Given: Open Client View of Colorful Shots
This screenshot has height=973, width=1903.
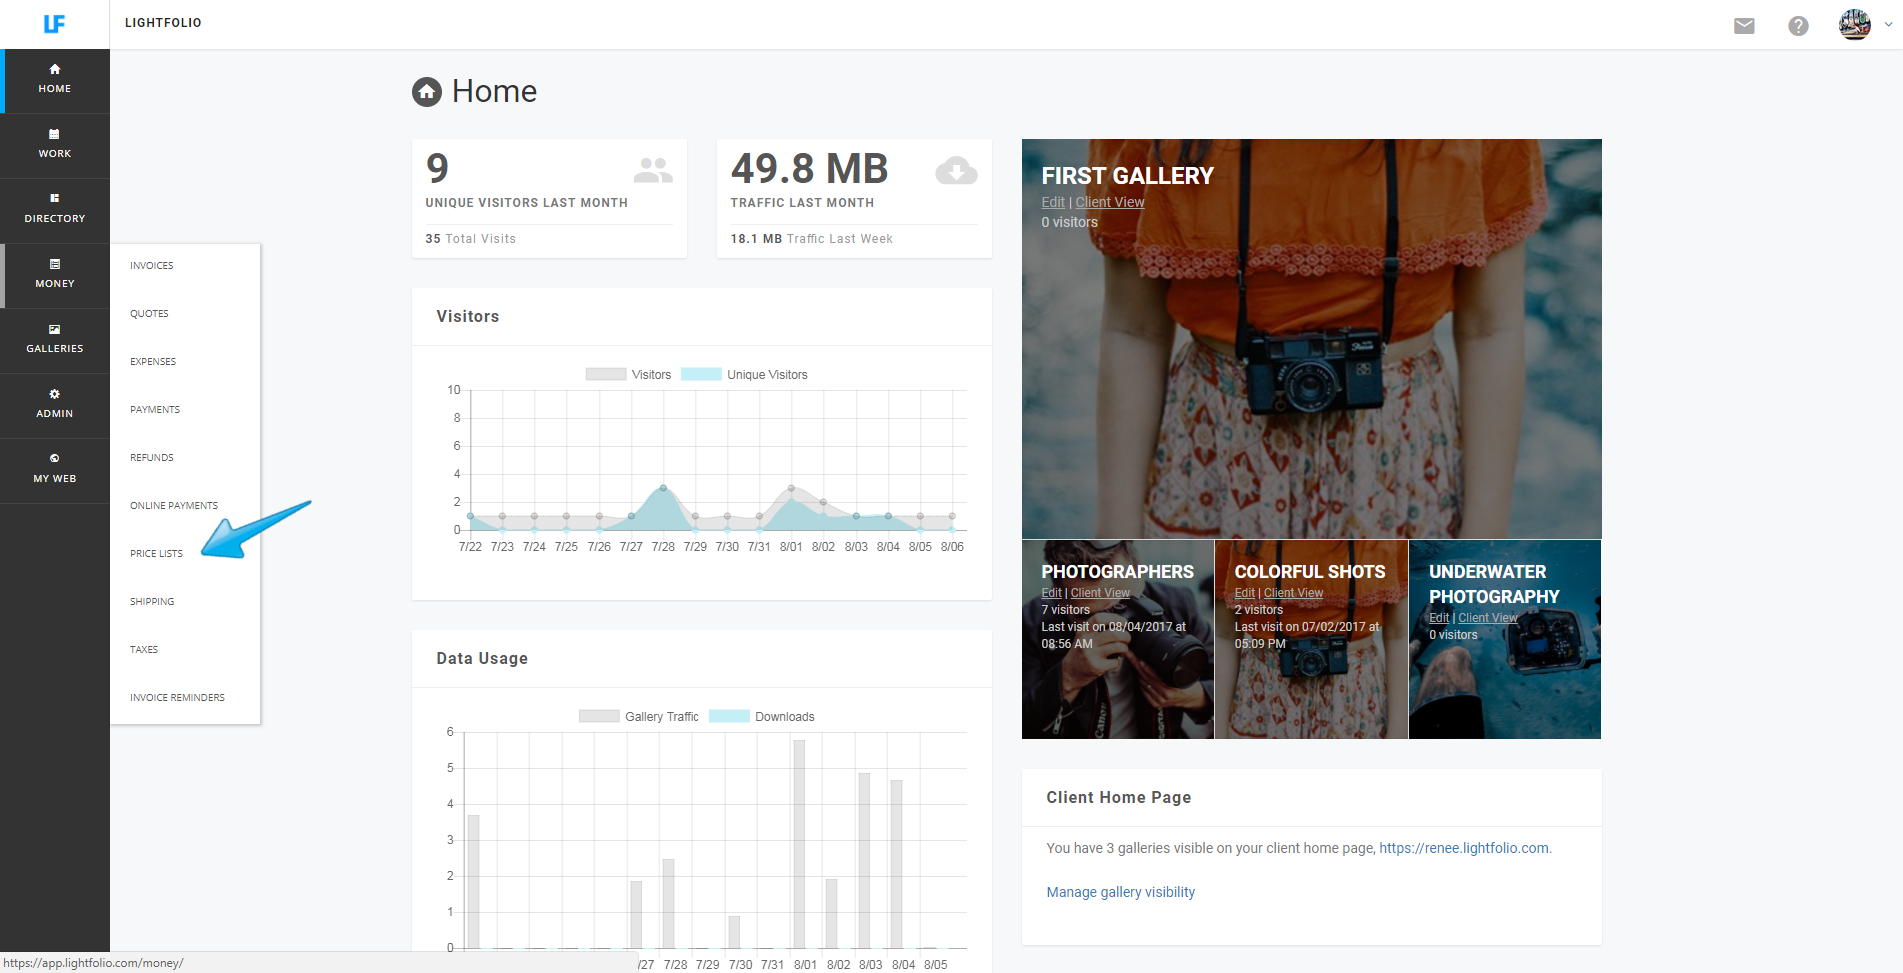Looking at the screenshot, I should pyautogui.click(x=1293, y=593).
